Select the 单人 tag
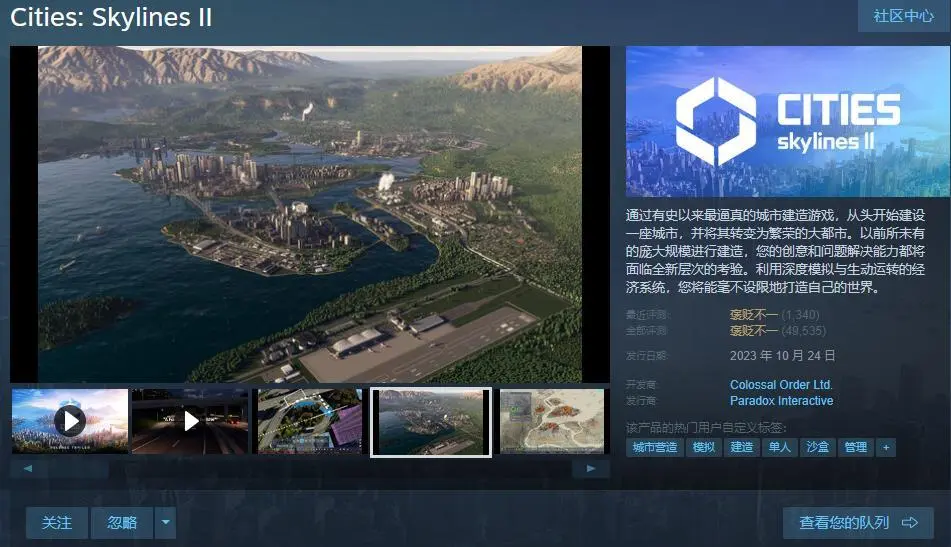951x547 pixels. coord(779,448)
